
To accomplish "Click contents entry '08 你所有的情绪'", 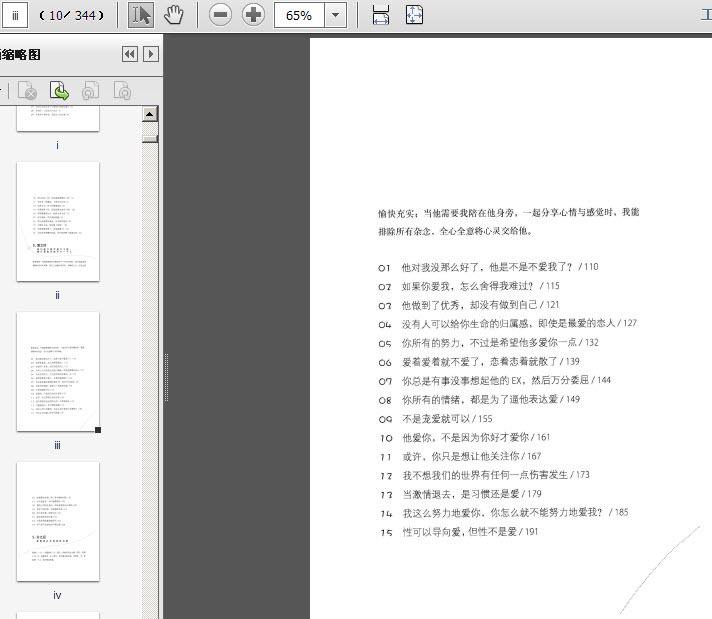I will tap(479, 400).
